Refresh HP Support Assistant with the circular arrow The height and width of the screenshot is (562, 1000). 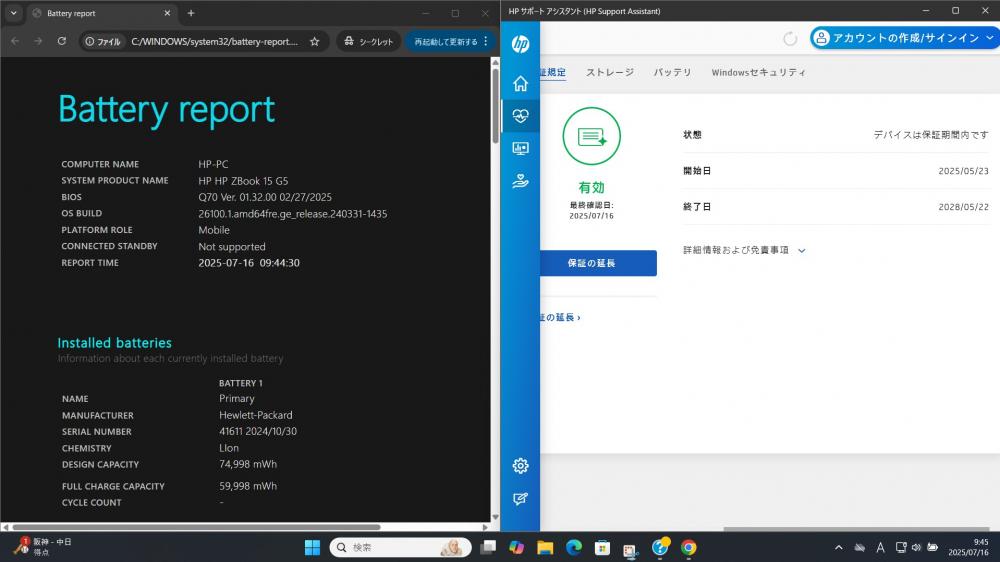[790, 39]
